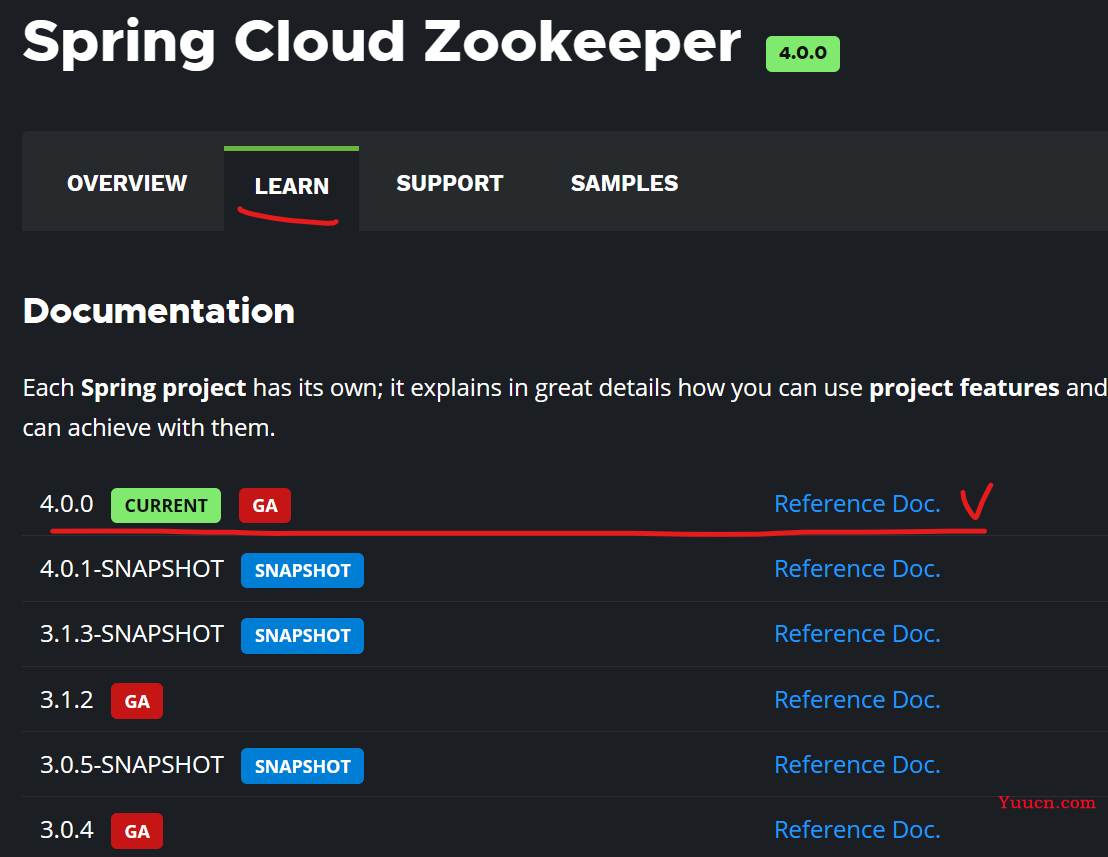Click the SNAPSHOT badge for 3.0.5-SNAPSHOT

click(x=302, y=766)
